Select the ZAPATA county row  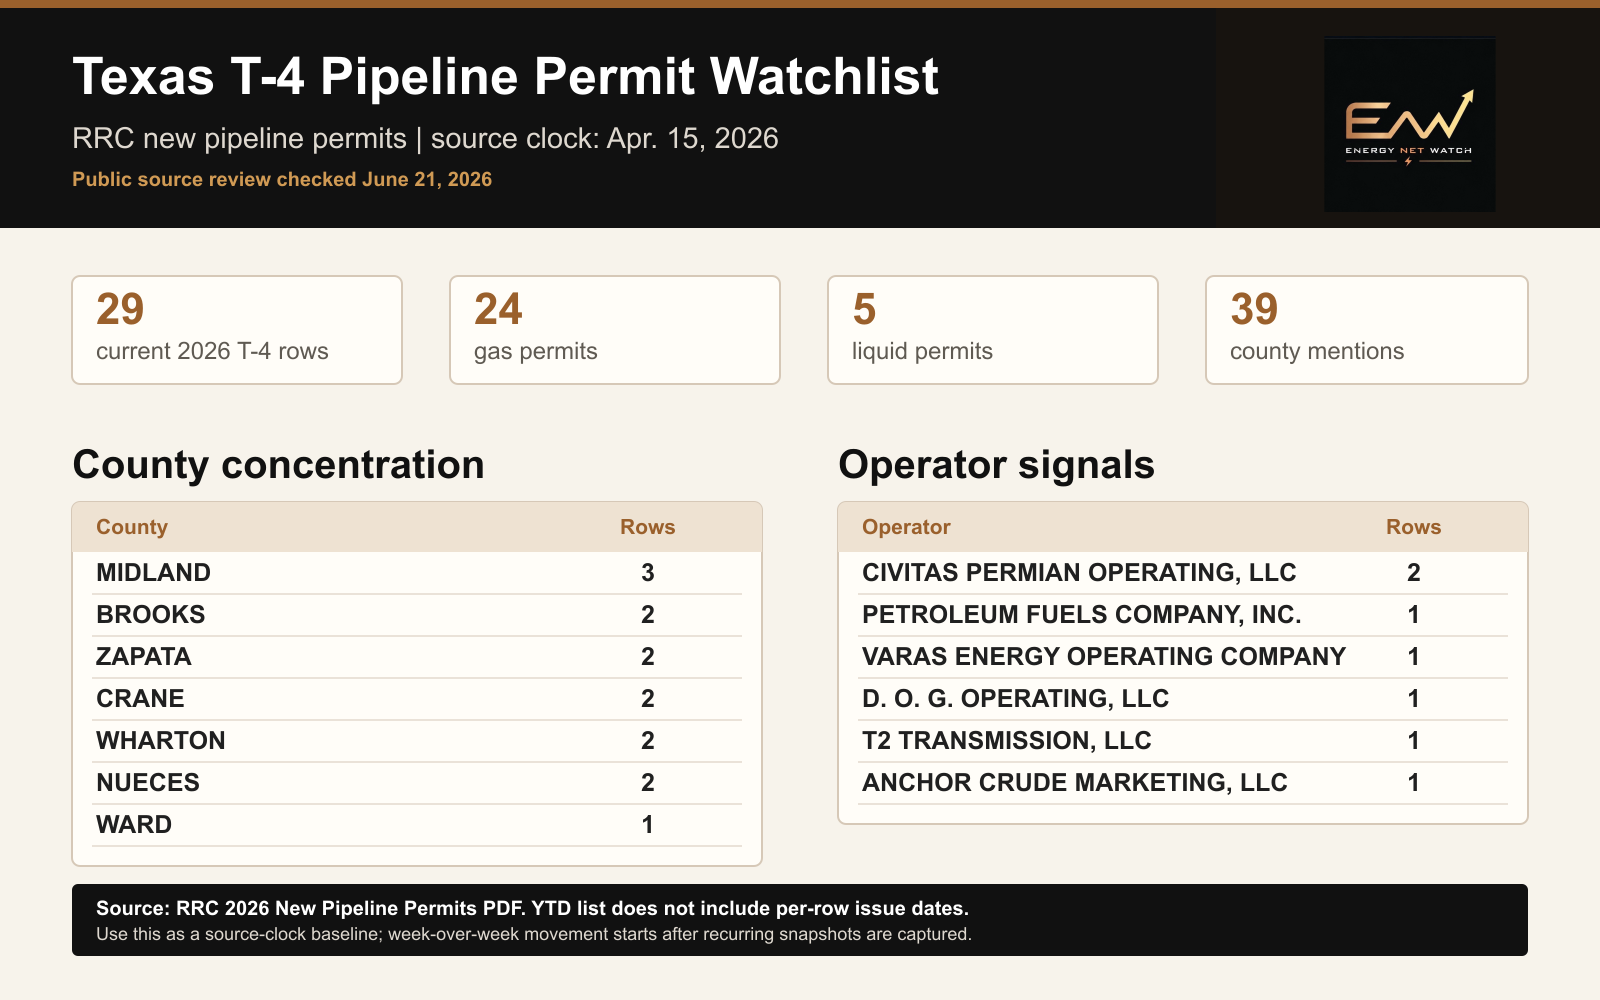tap(417, 657)
